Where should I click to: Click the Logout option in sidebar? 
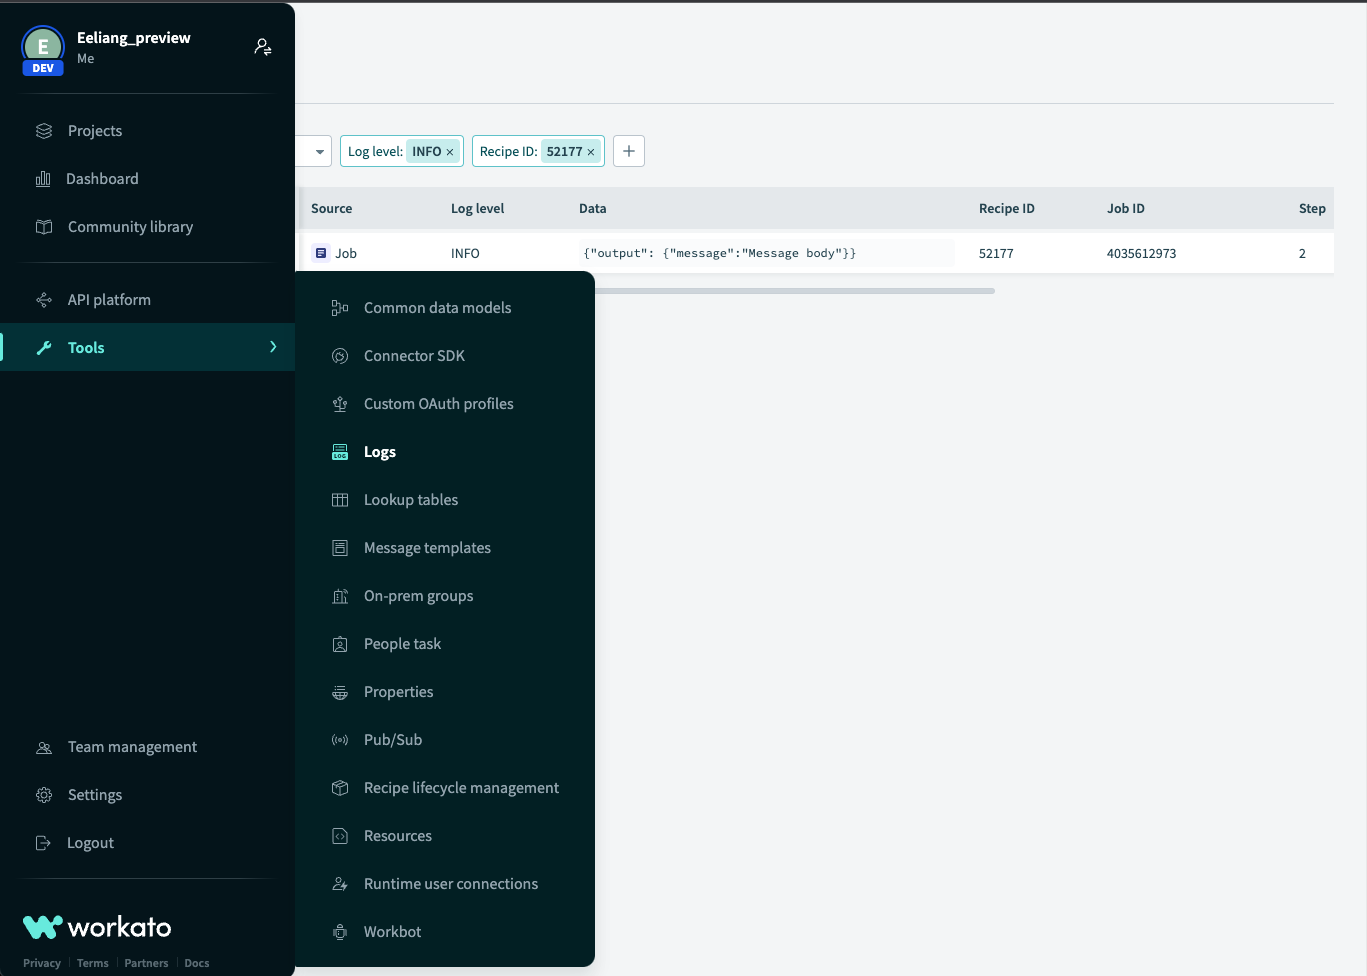tap(90, 843)
